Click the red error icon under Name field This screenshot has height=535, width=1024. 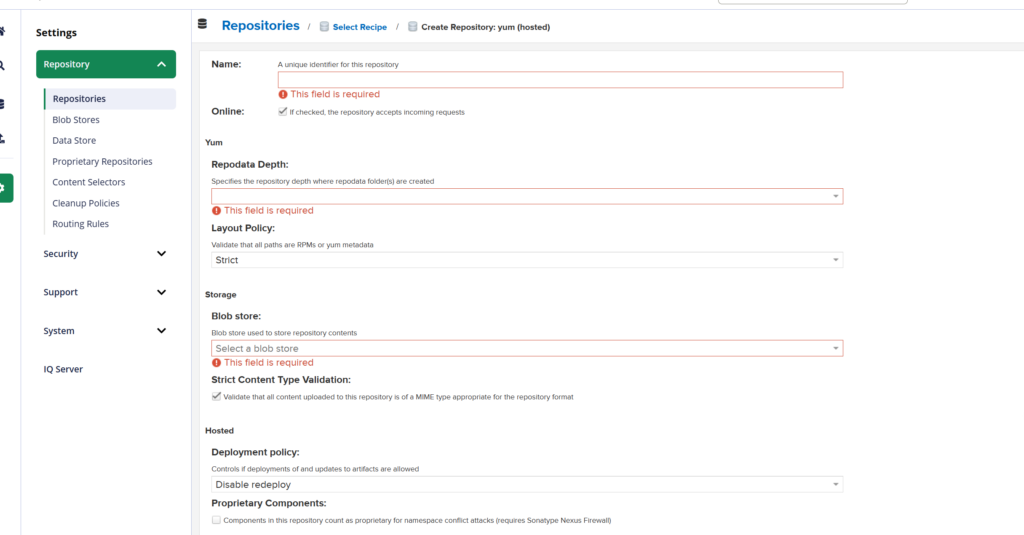[x=283, y=94]
